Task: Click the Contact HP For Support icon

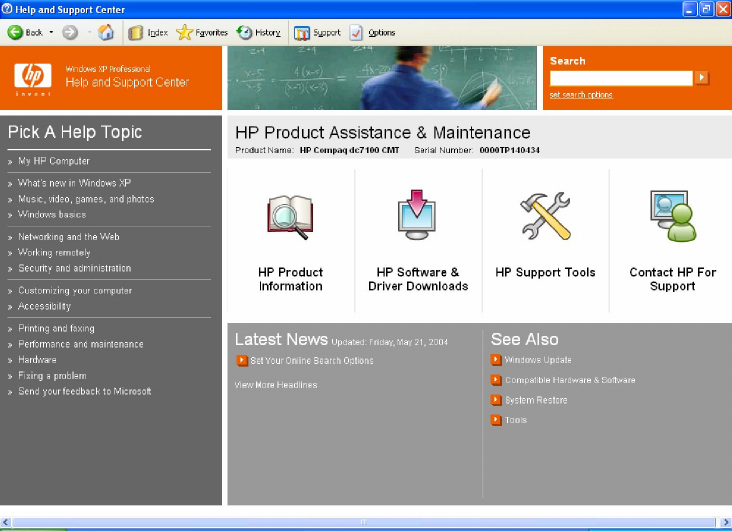Action: click(x=673, y=216)
